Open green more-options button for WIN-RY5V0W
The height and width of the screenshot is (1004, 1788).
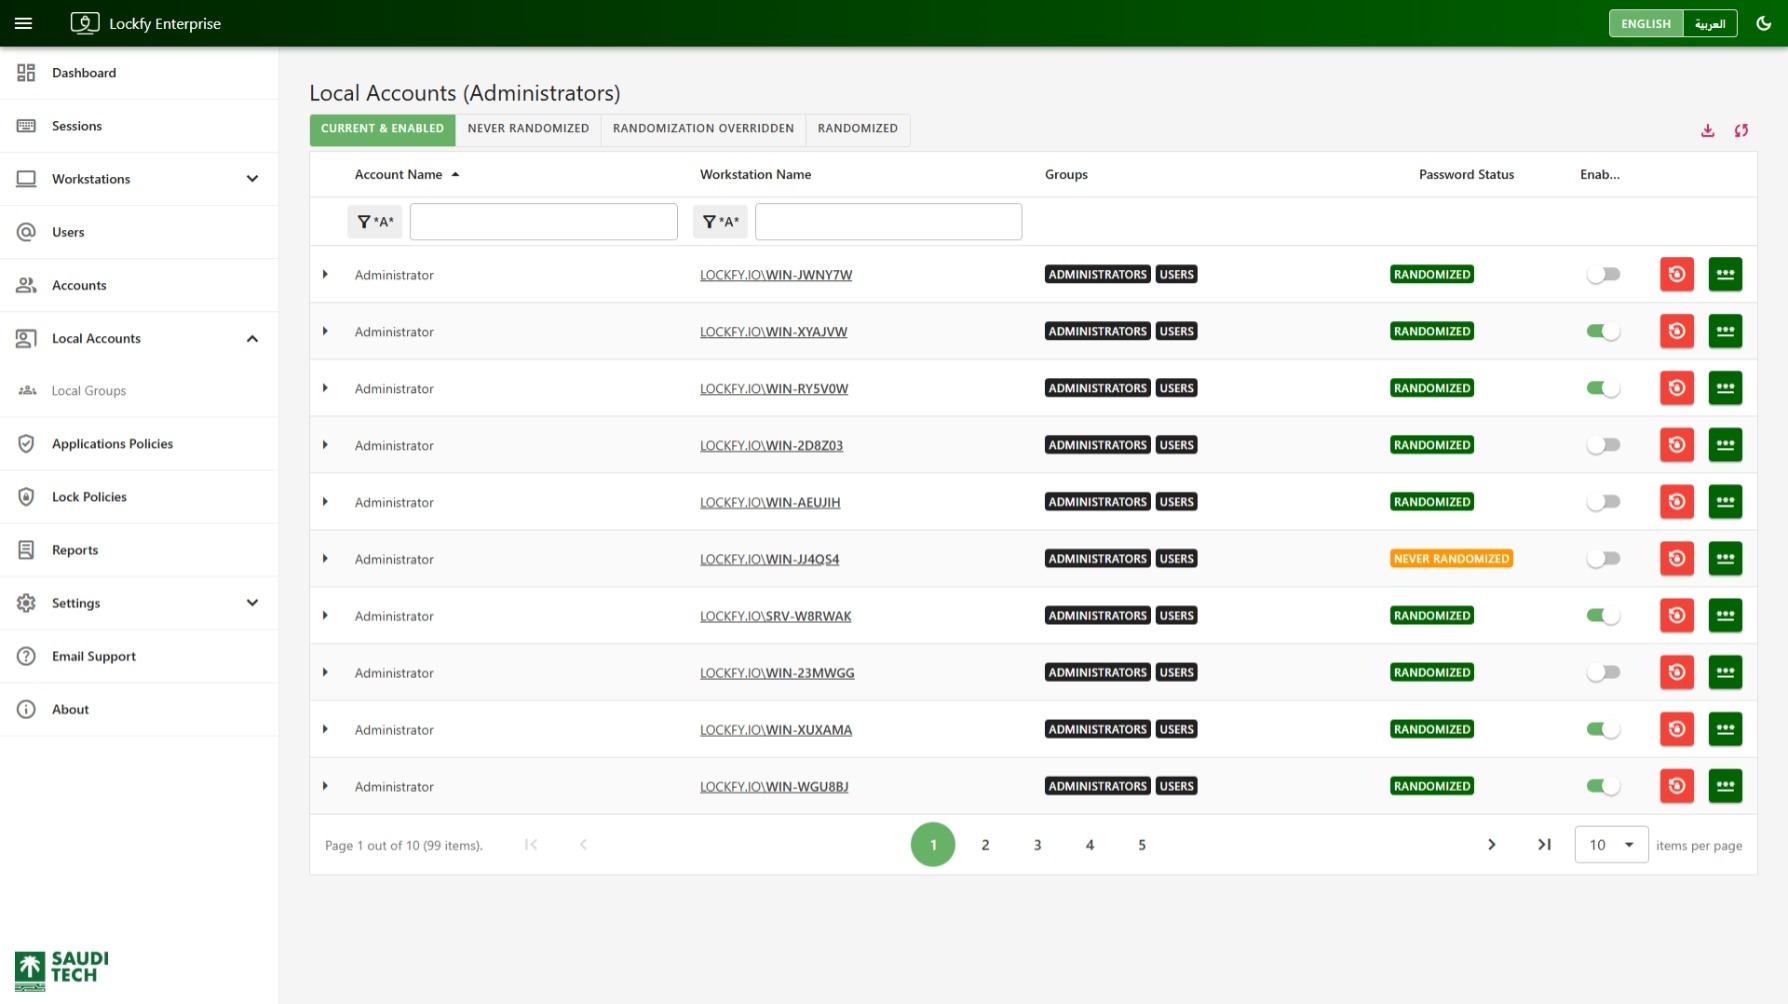pyautogui.click(x=1725, y=388)
